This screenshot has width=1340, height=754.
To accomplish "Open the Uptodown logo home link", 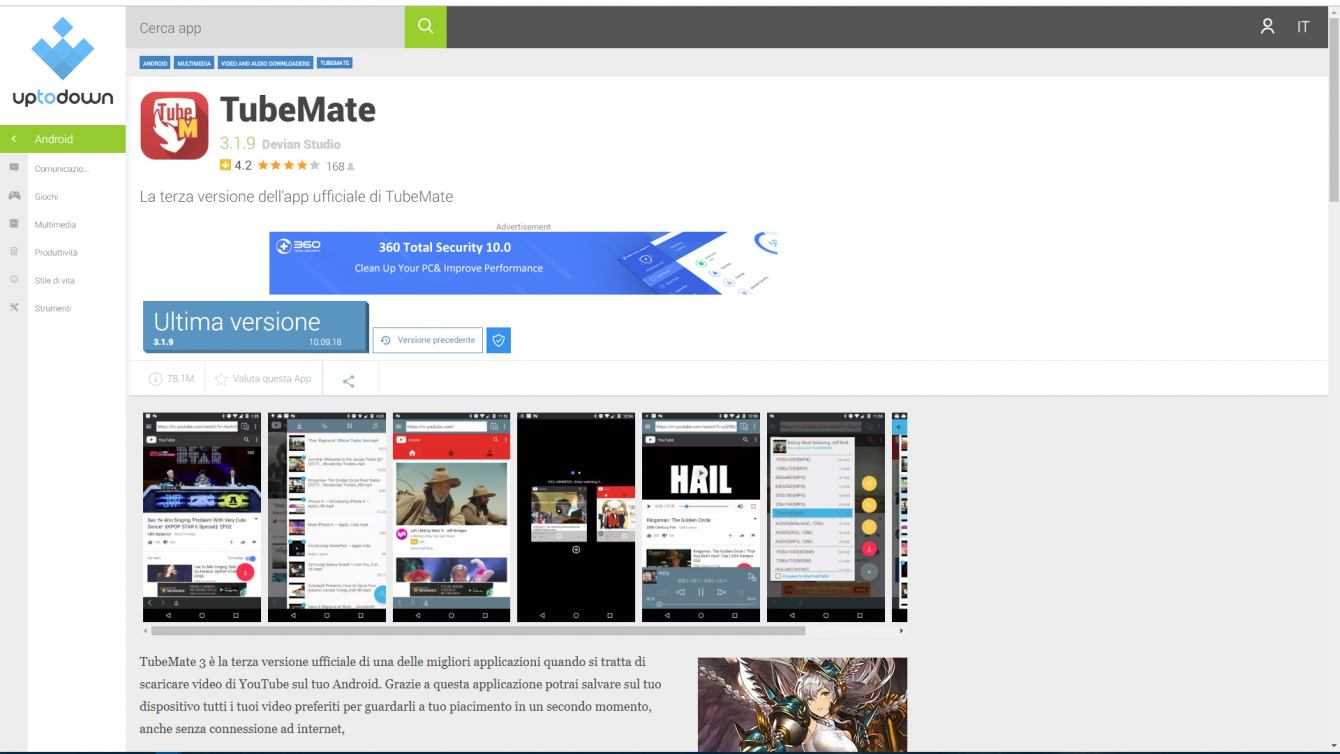I will 62,63.
